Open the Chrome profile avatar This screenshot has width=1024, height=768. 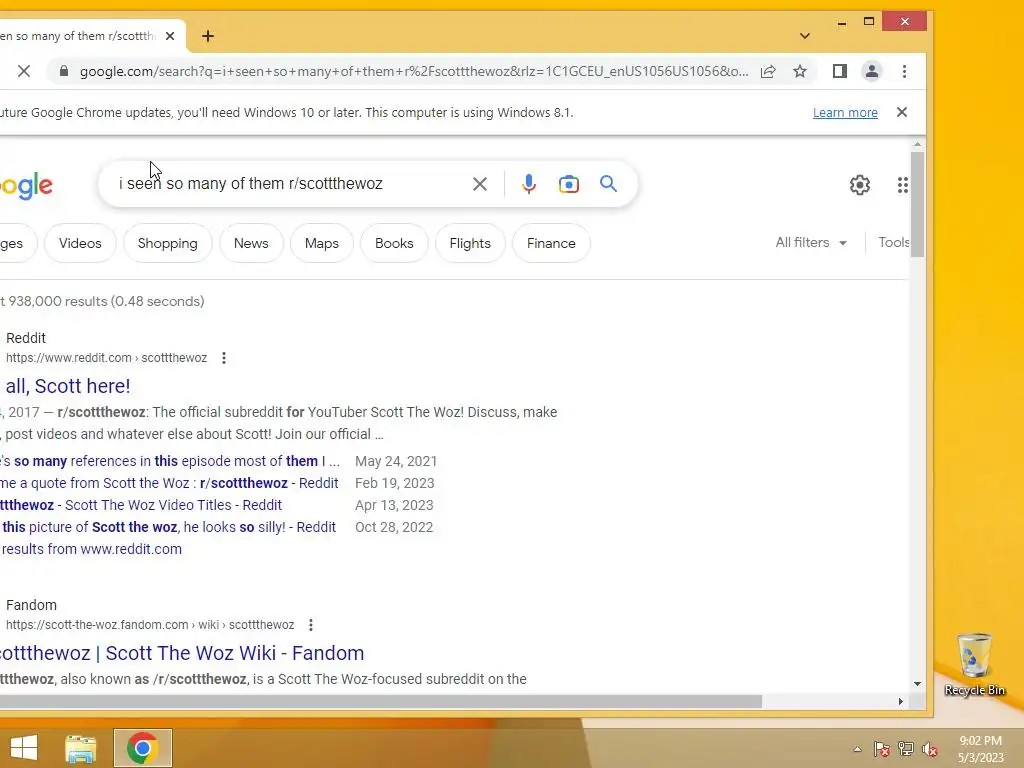pyautogui.click(x=872, y=71)
